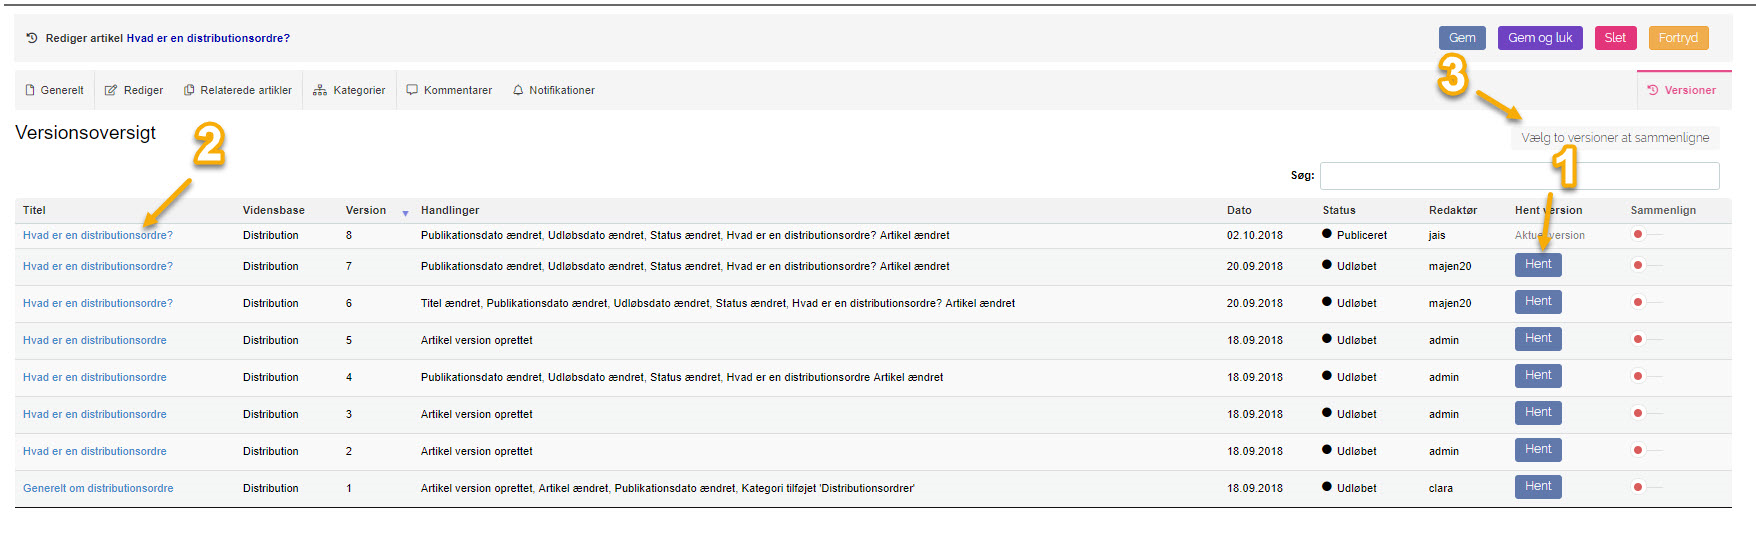Click the Versioner history clock icon

click(x=1652, y=90)
